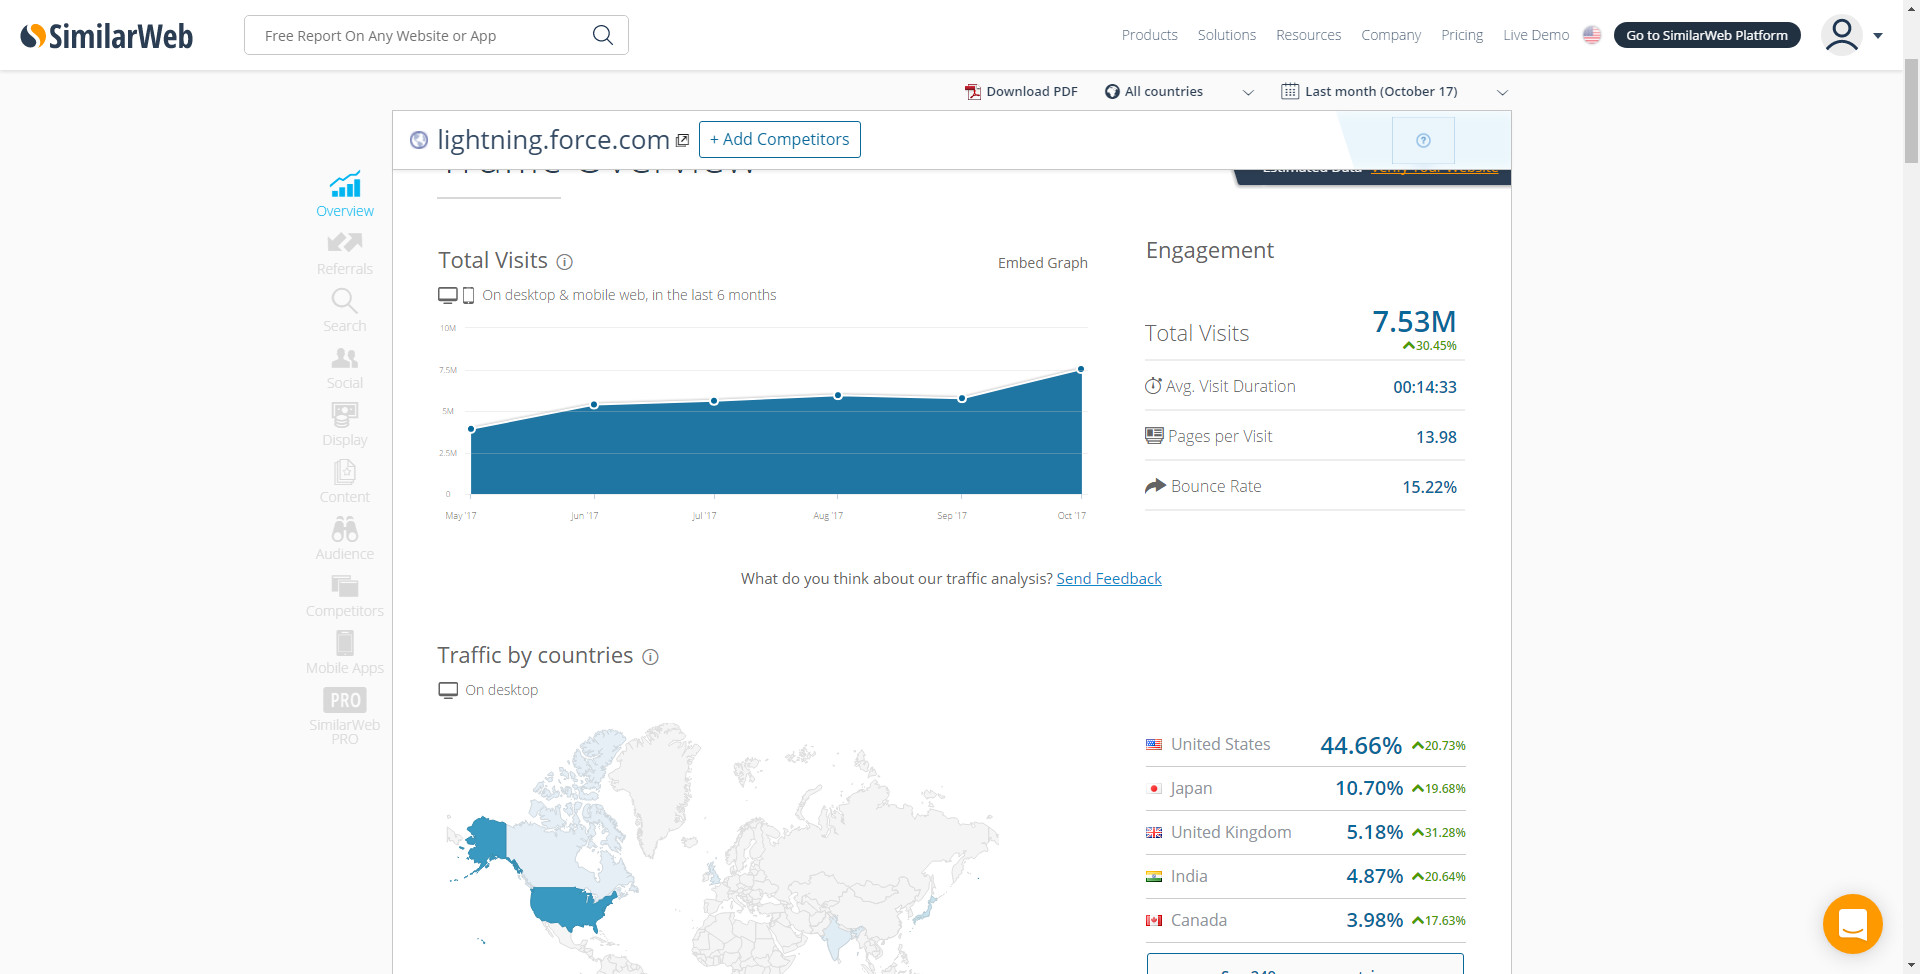Viewport: 1920px width, 974px height.
Task: Open the Audience sidebar section
Action: pyautogui.click(x=345, y=539)
